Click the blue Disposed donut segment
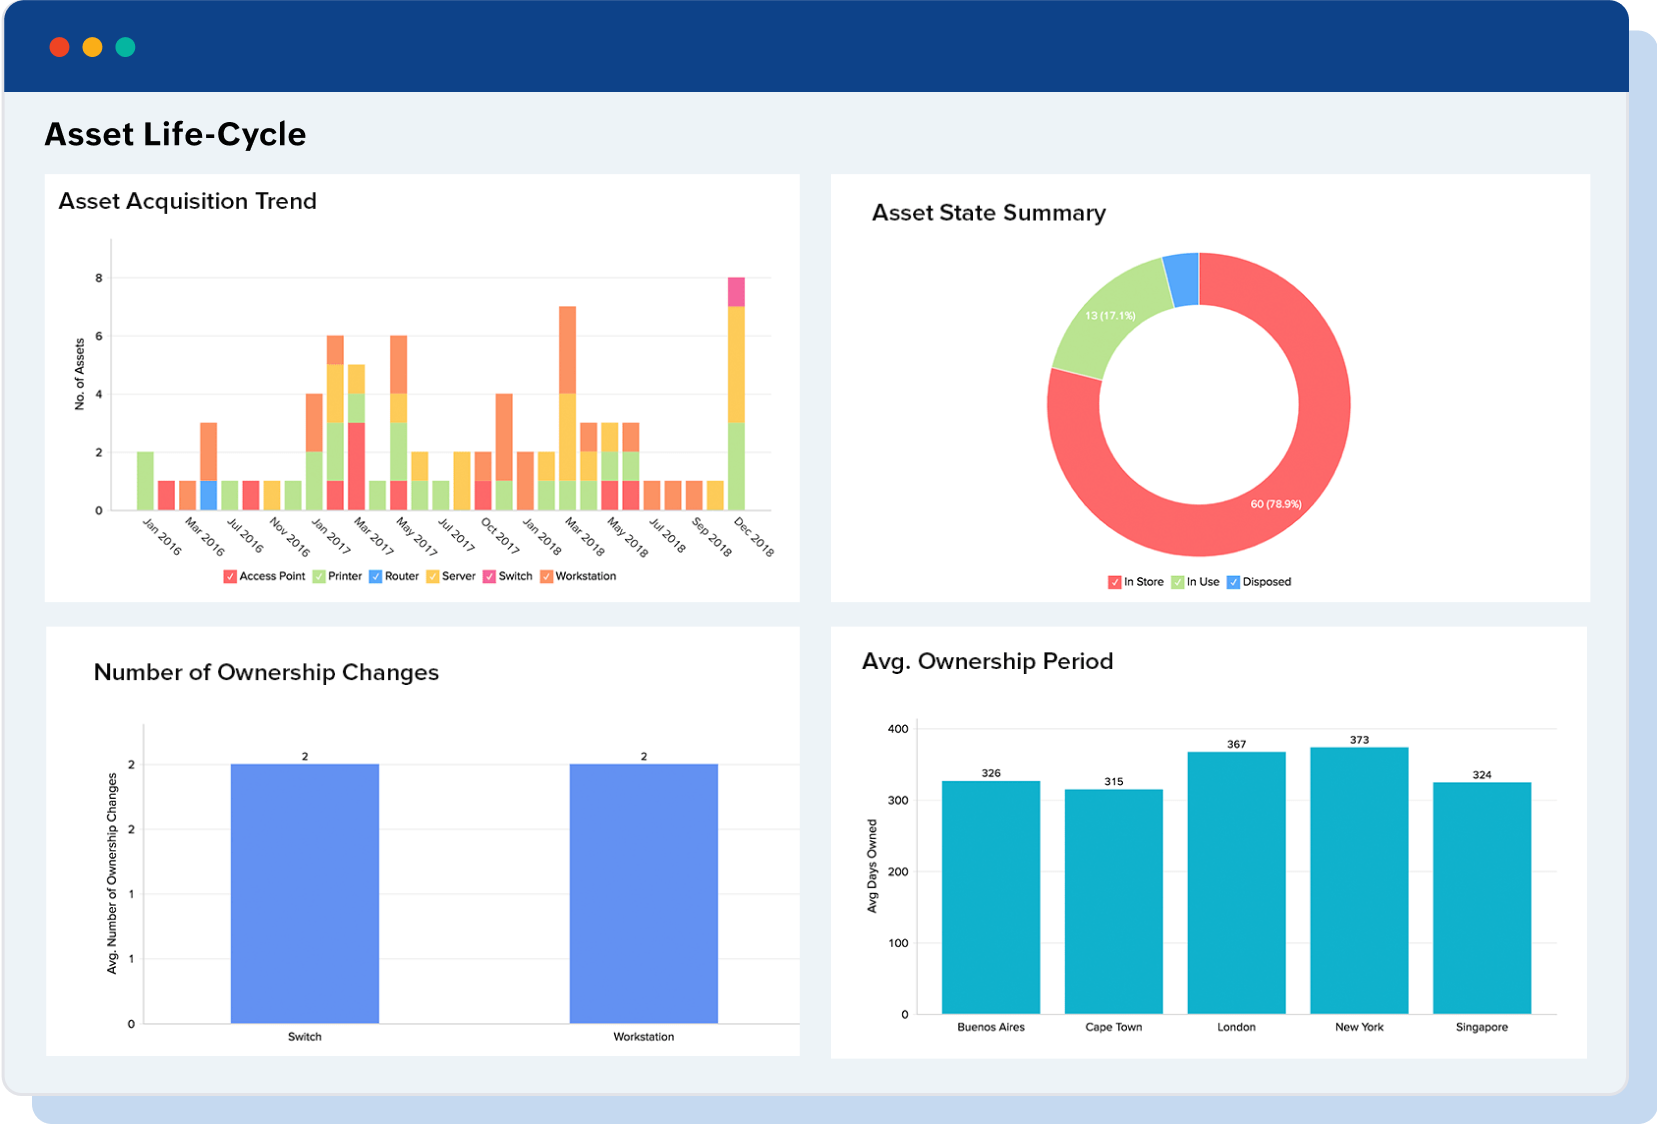1657x1124 pixels. click(1184, 279)
